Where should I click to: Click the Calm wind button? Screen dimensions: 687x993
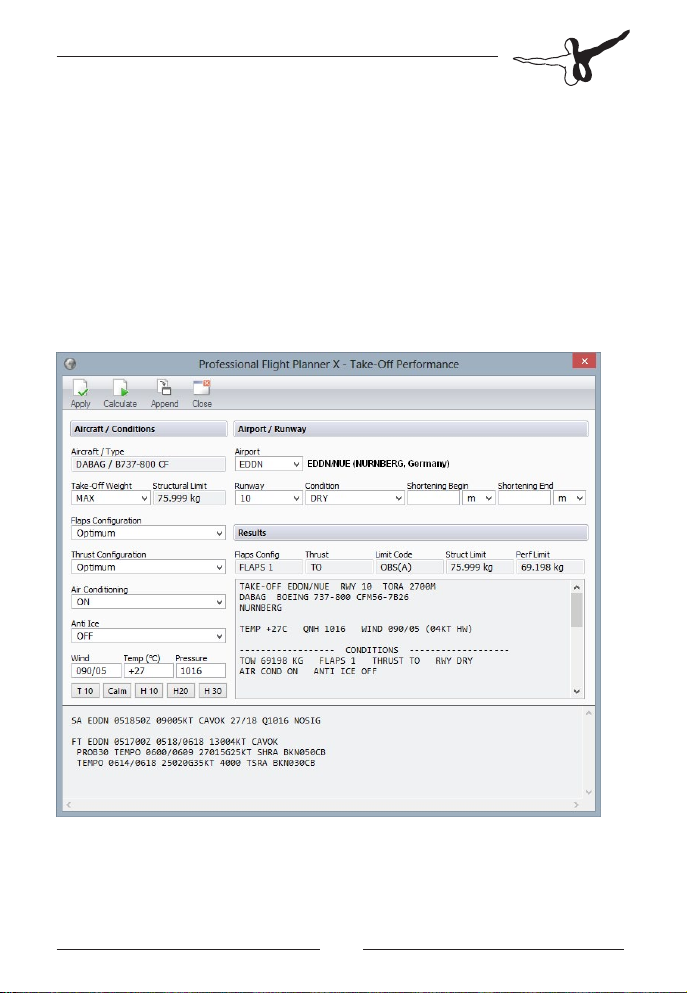point(117,691)
